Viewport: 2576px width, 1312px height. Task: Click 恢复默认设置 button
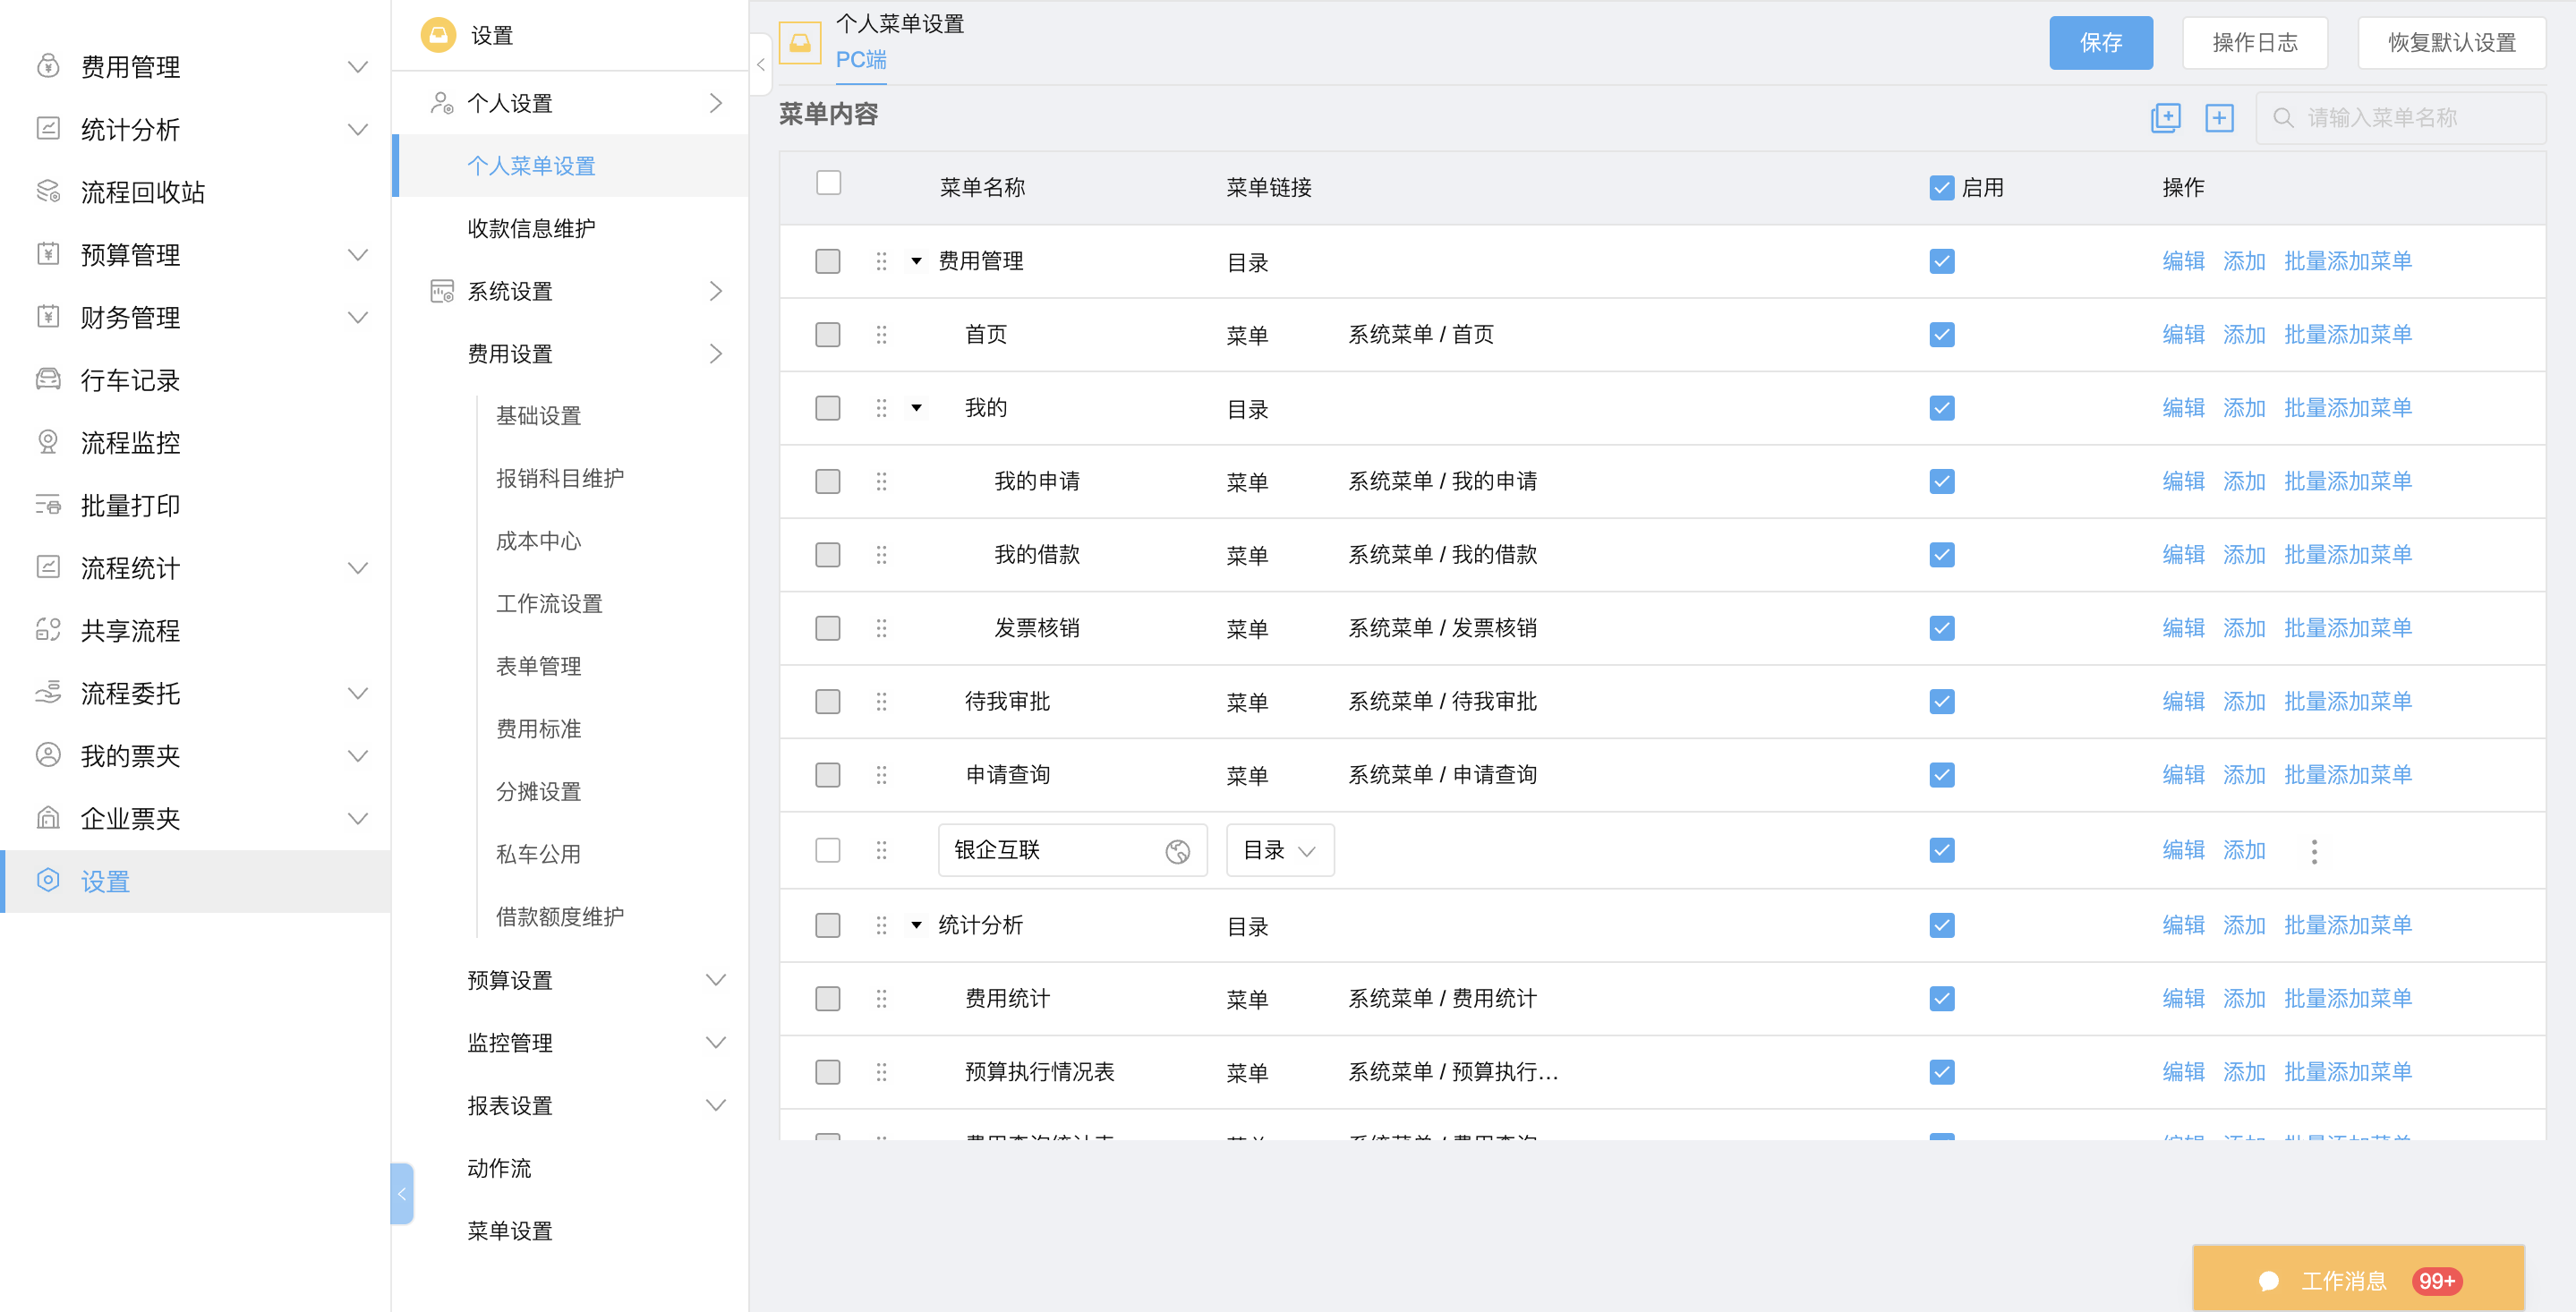point(2451,42)
